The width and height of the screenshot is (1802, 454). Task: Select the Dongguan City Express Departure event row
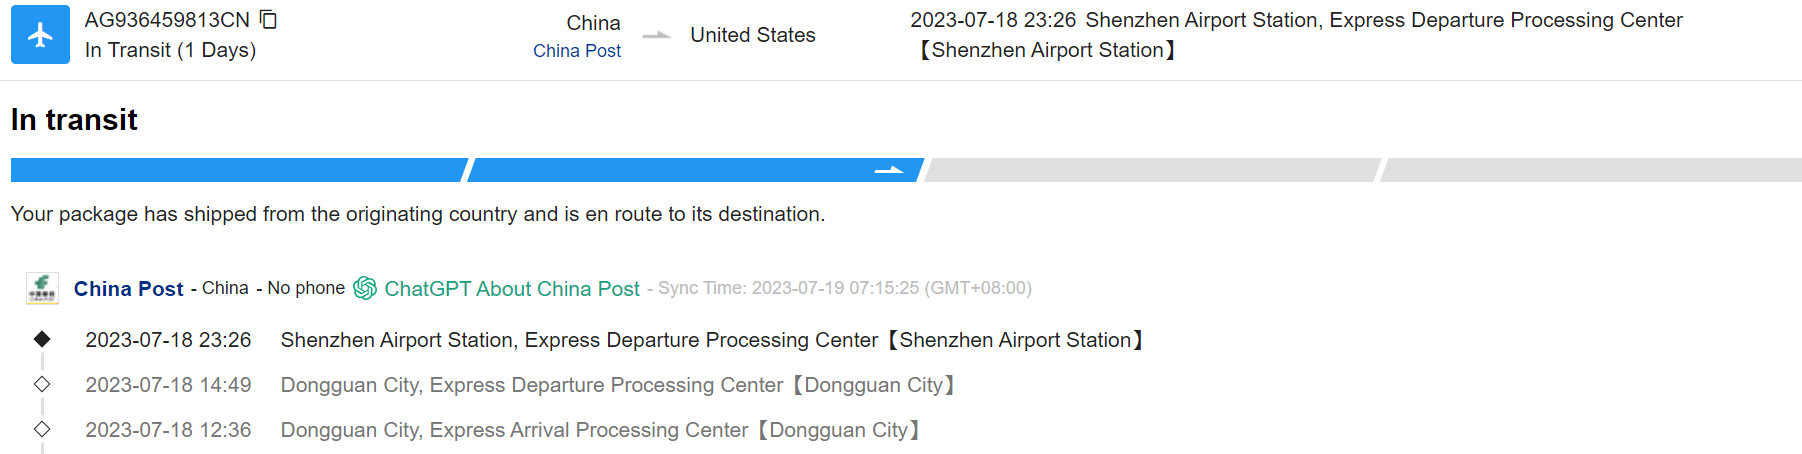(x=617, y=385)
